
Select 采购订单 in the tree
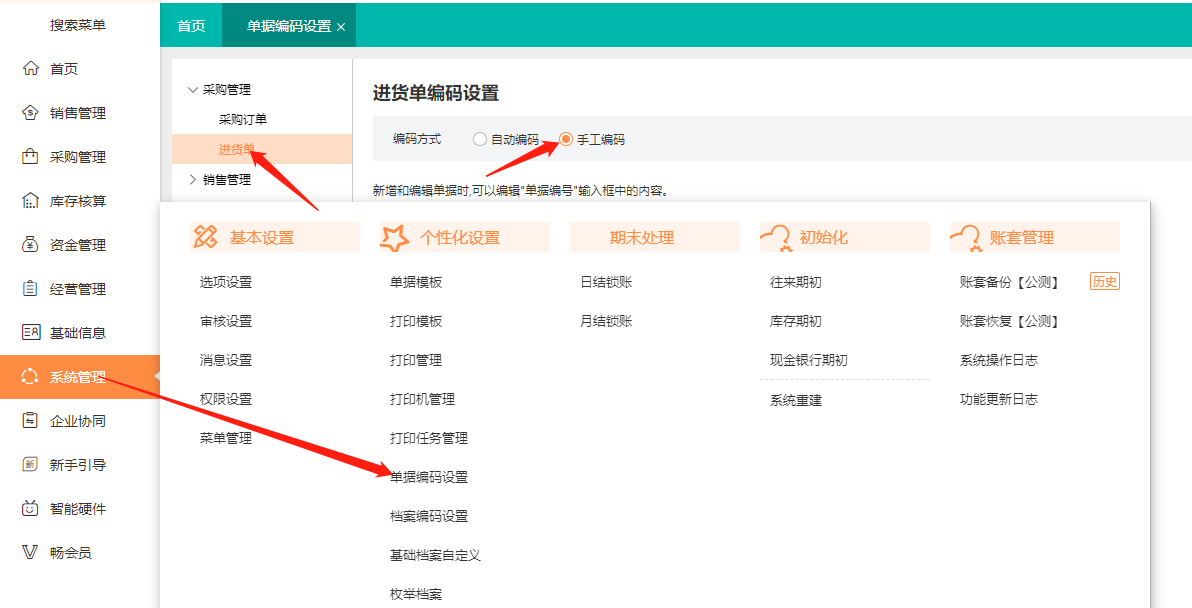click(243, 120)
